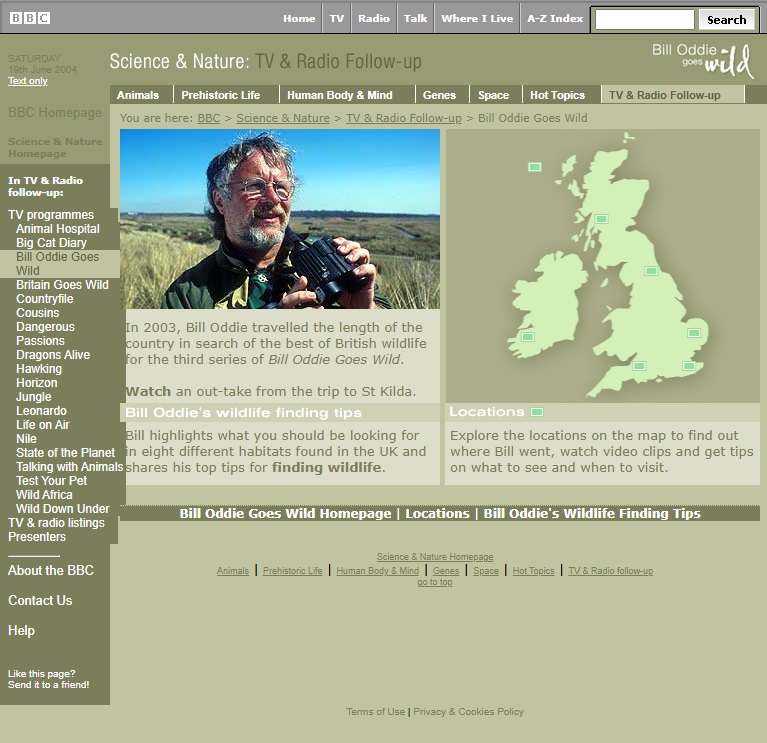The width and height of the screenshot is (767, 743).
Task: Follow the Text only link
Action: click(x=28, y=81)
